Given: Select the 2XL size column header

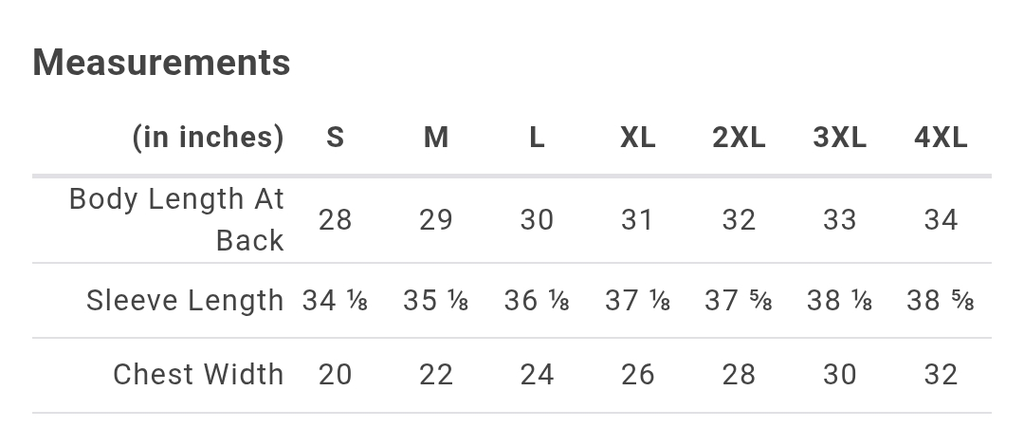Looking at the screenshot, I should [739, 138].
